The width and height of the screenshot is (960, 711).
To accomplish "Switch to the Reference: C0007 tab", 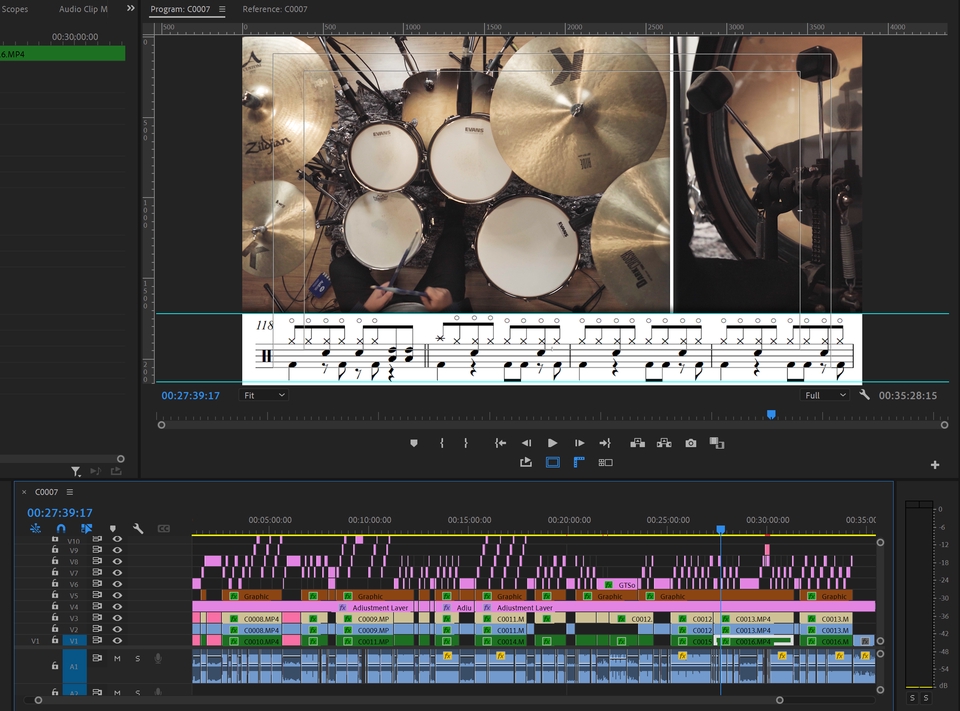I will pos(275,9).
